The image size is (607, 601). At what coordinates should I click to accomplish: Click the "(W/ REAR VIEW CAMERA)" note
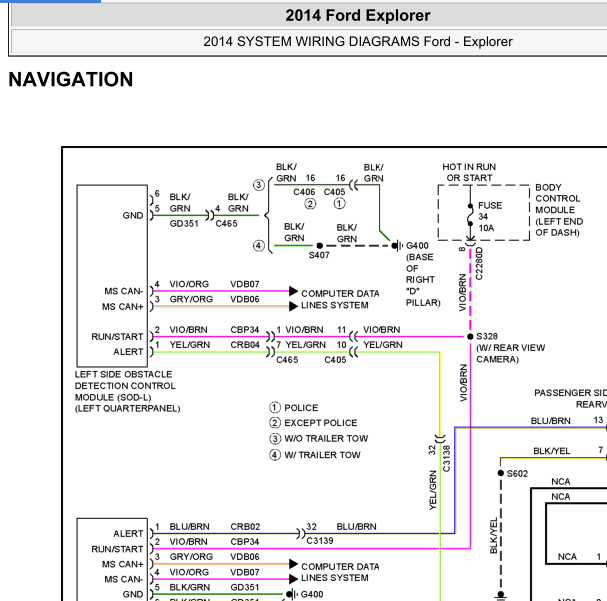[510, 353]
